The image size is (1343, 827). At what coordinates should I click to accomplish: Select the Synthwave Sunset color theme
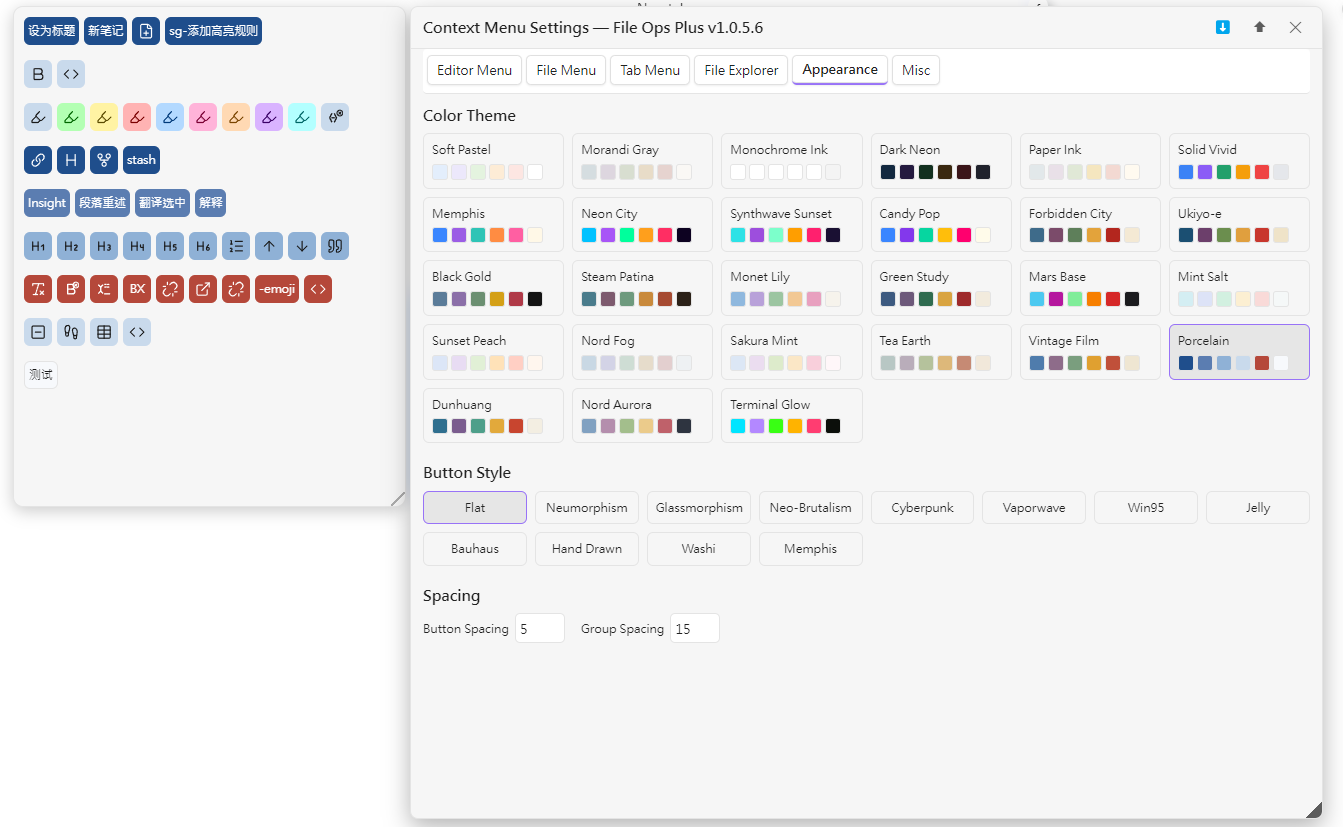coord(792,225)
